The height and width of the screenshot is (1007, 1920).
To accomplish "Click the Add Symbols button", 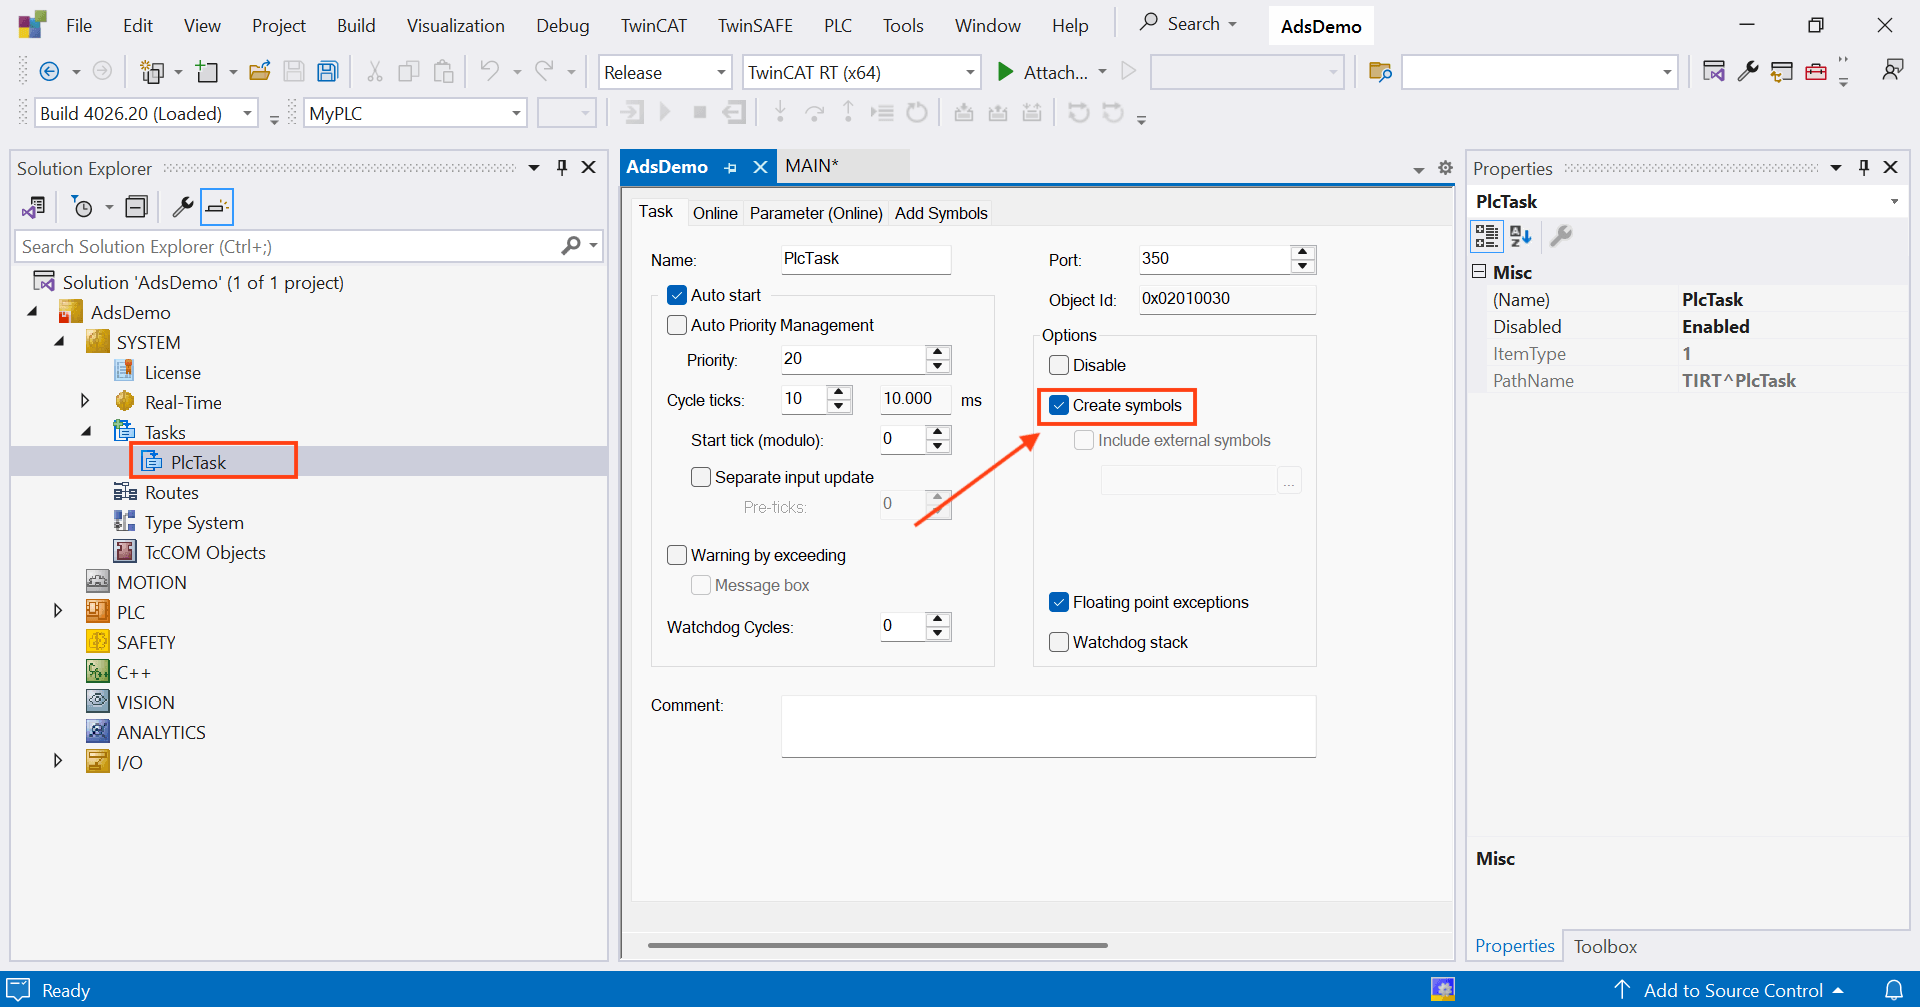I will 941,213.
